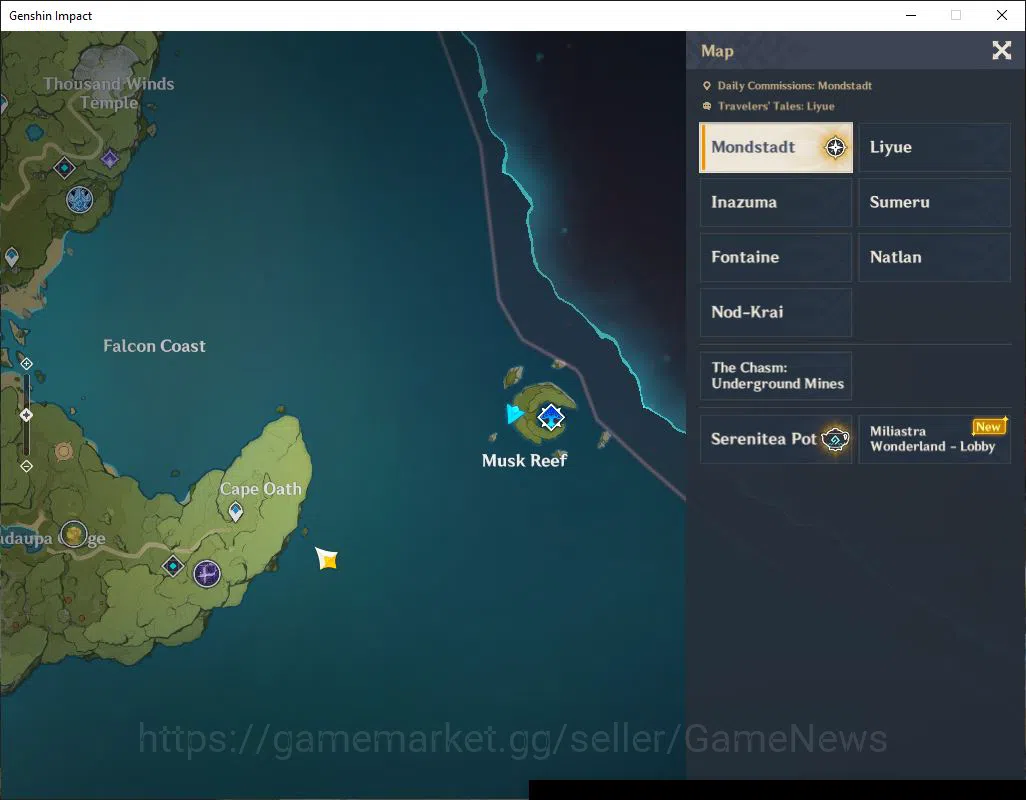1026x800 pixels.
Task: Minimize the Genshin Impact window
Action: [910, 15]
